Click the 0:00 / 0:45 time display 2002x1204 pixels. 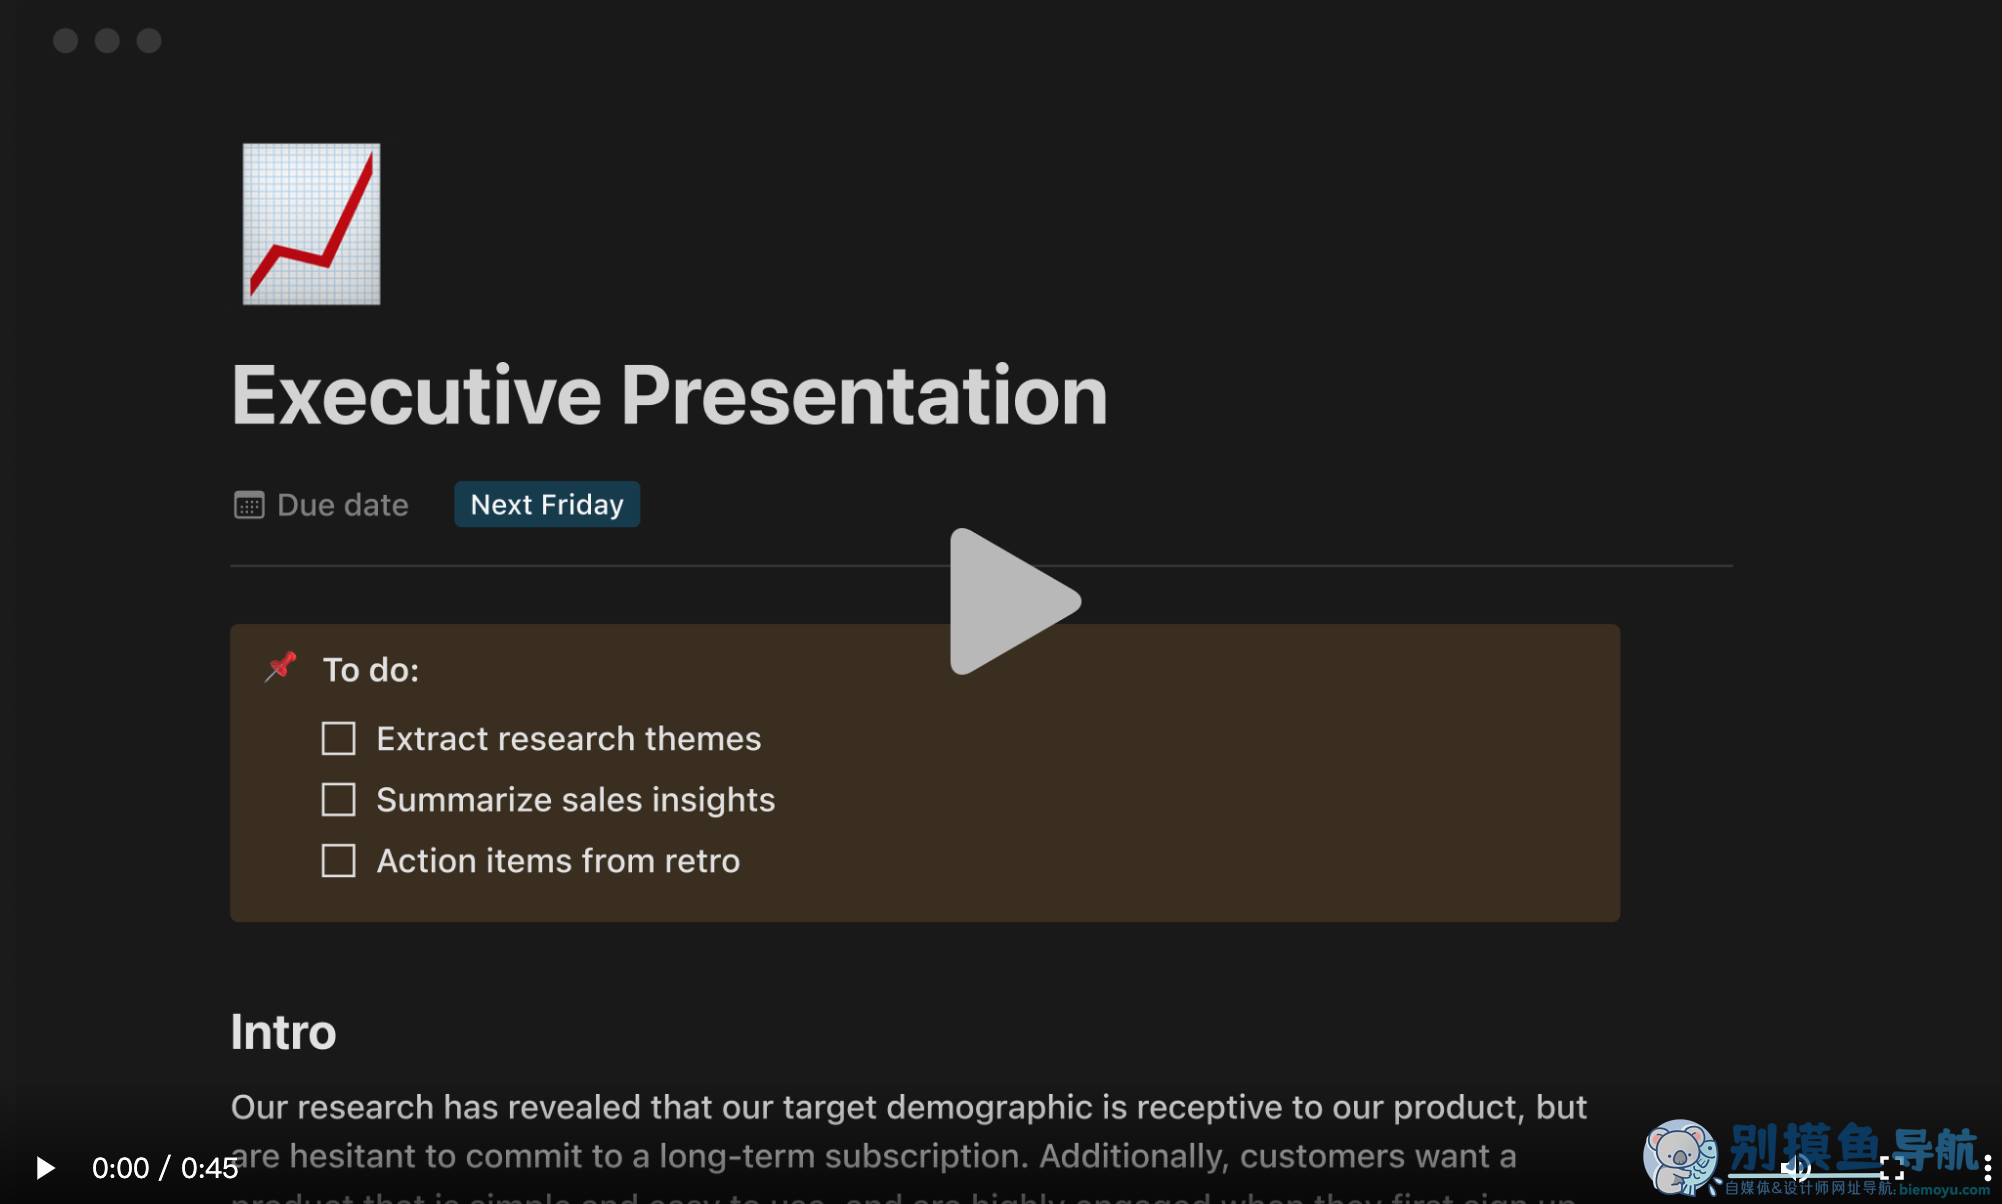click(x=165, y=1167)
